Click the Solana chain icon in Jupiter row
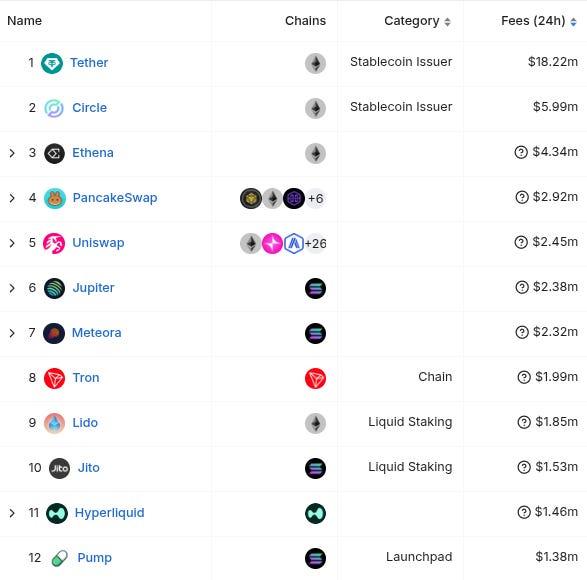 [315, 288]
